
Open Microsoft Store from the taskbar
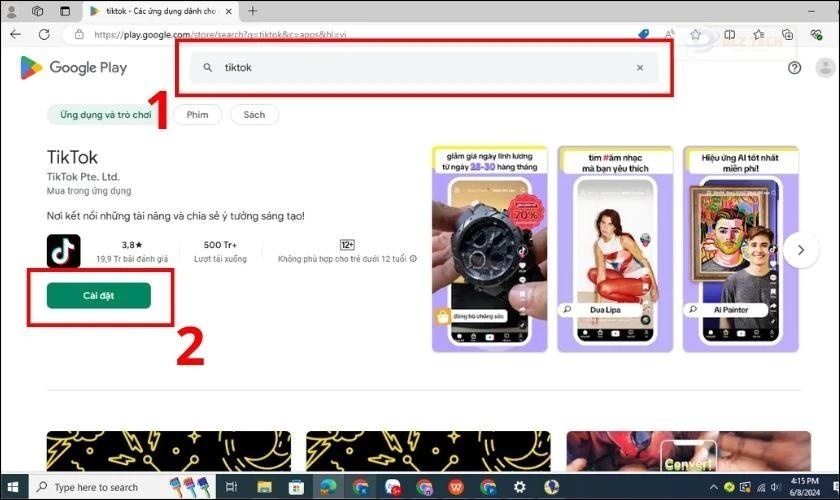click(296, 487)
